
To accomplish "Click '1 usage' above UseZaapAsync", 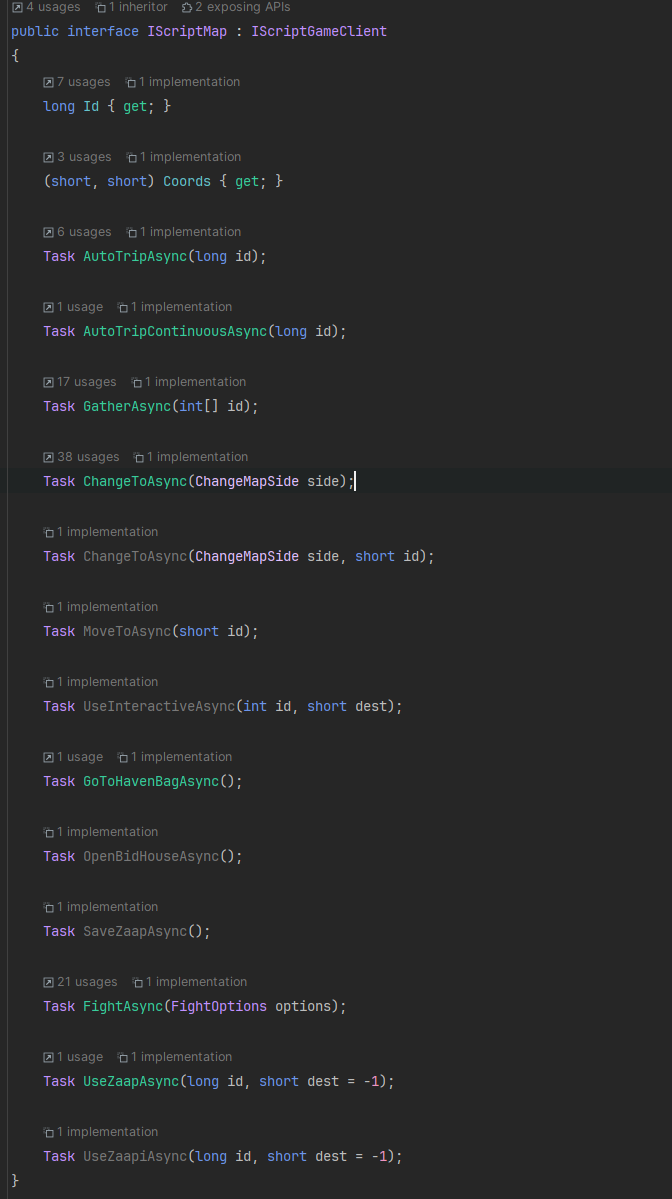I will (80, 1056).
